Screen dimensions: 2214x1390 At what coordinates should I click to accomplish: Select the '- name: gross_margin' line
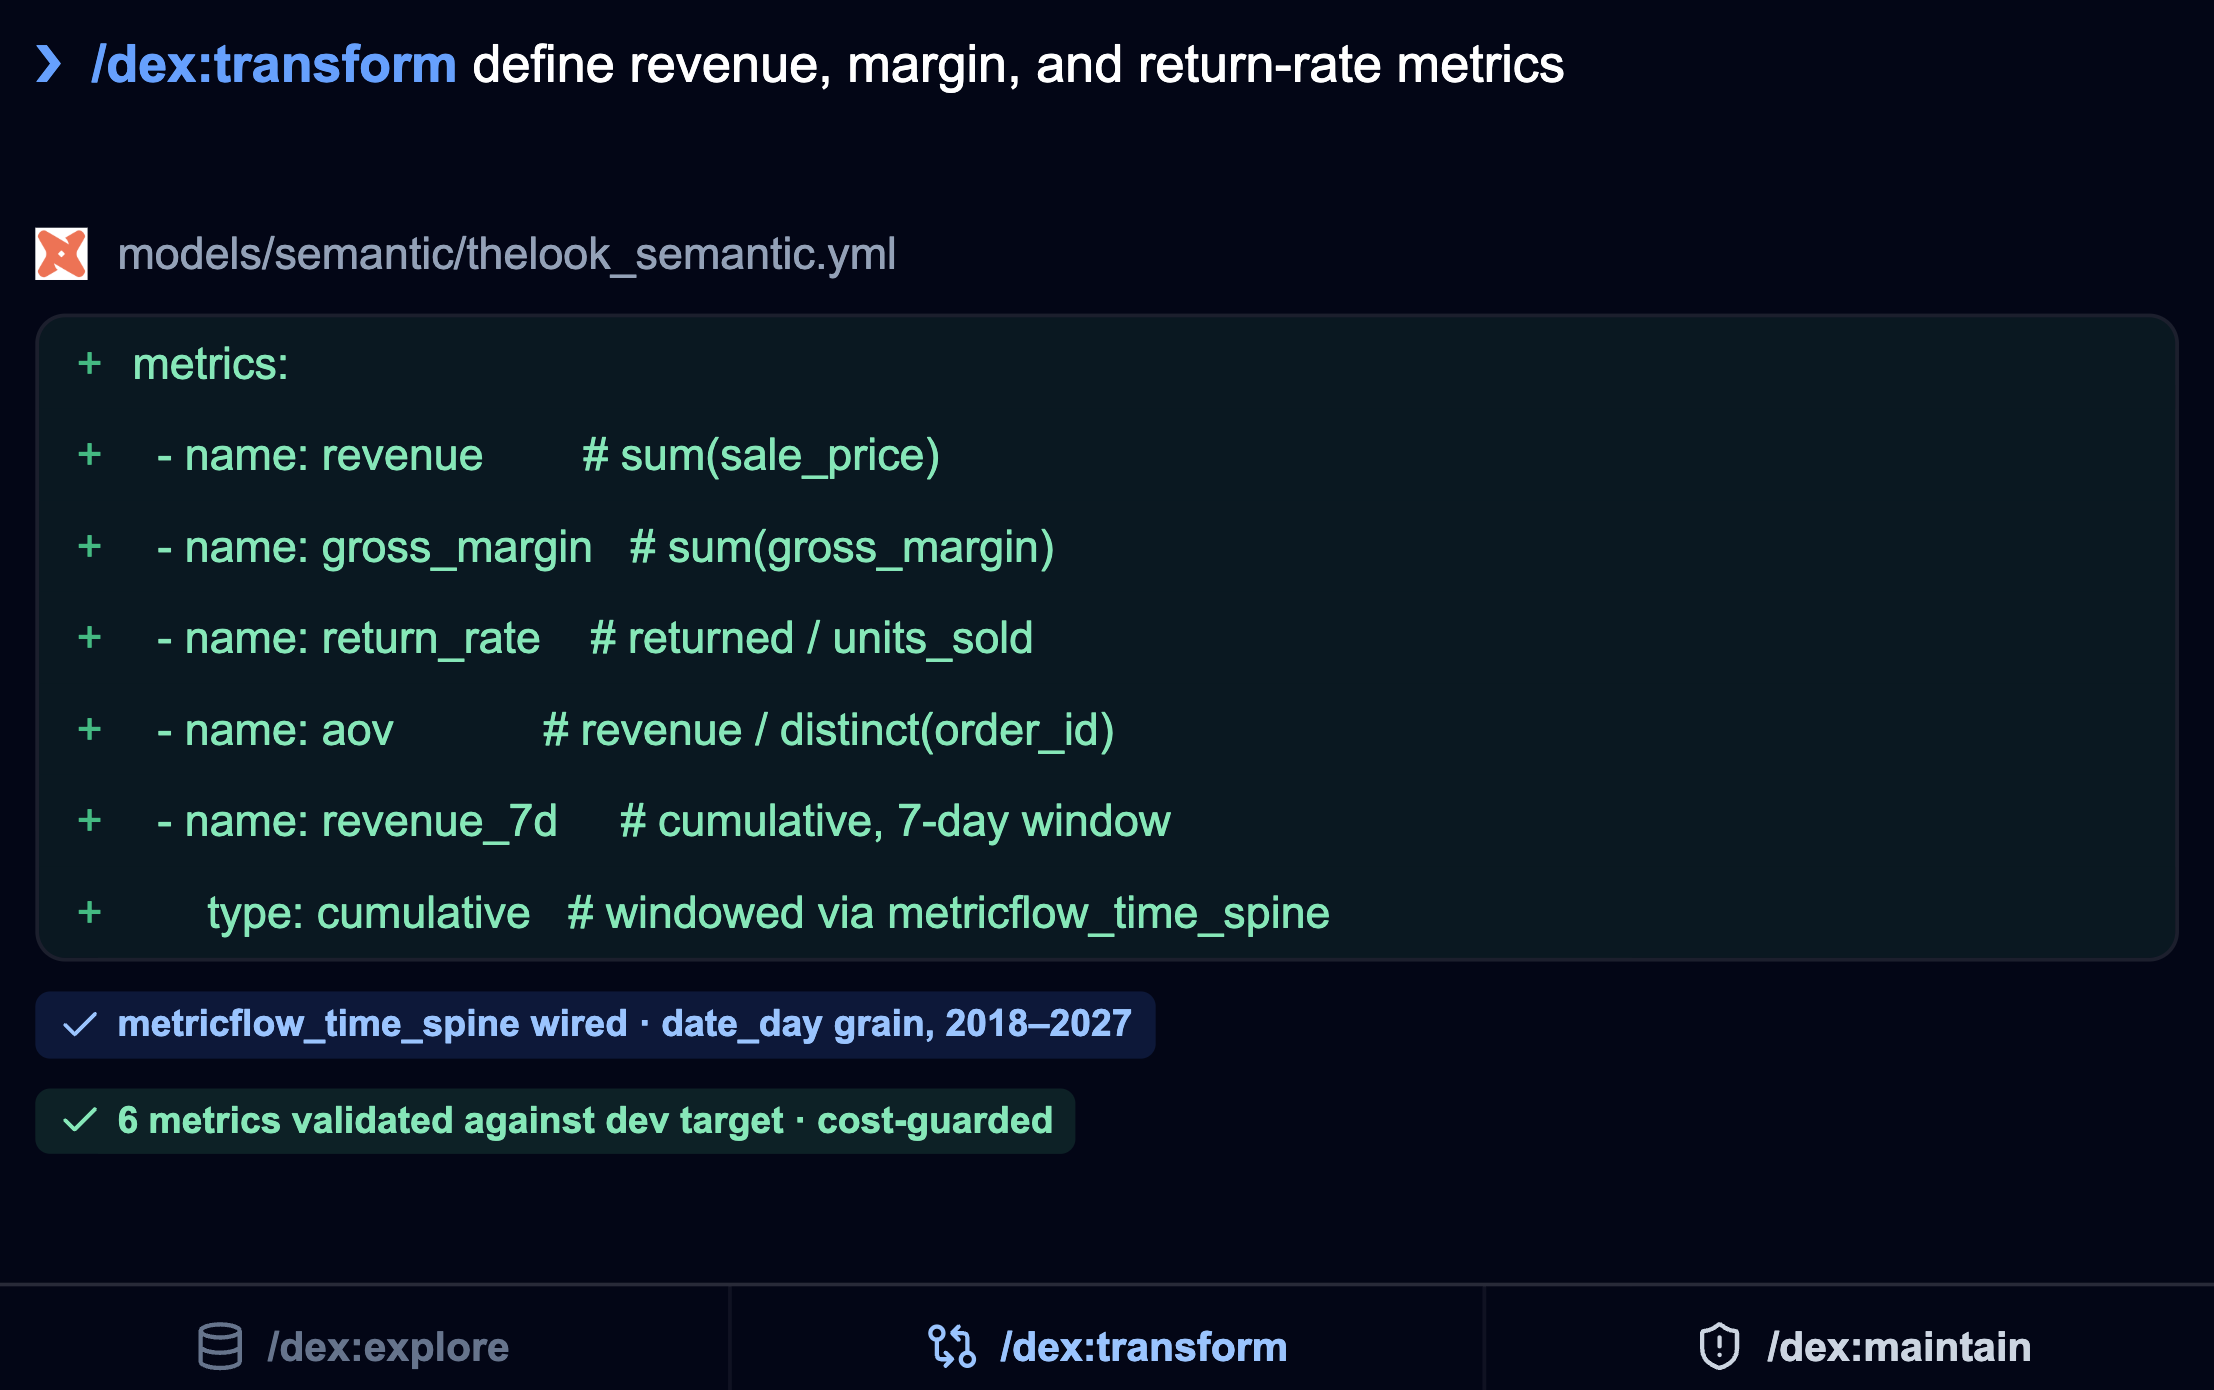tap(375, 548)
